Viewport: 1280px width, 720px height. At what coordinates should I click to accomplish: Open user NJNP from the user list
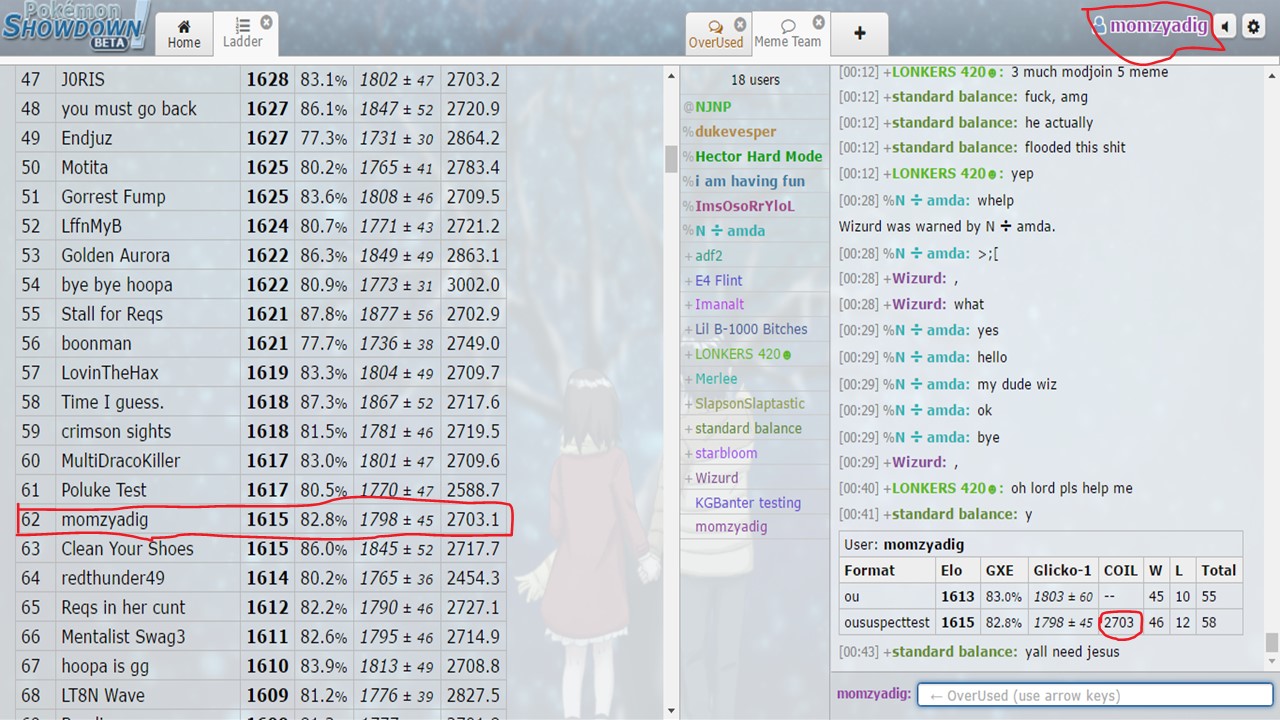click(712, 107)
